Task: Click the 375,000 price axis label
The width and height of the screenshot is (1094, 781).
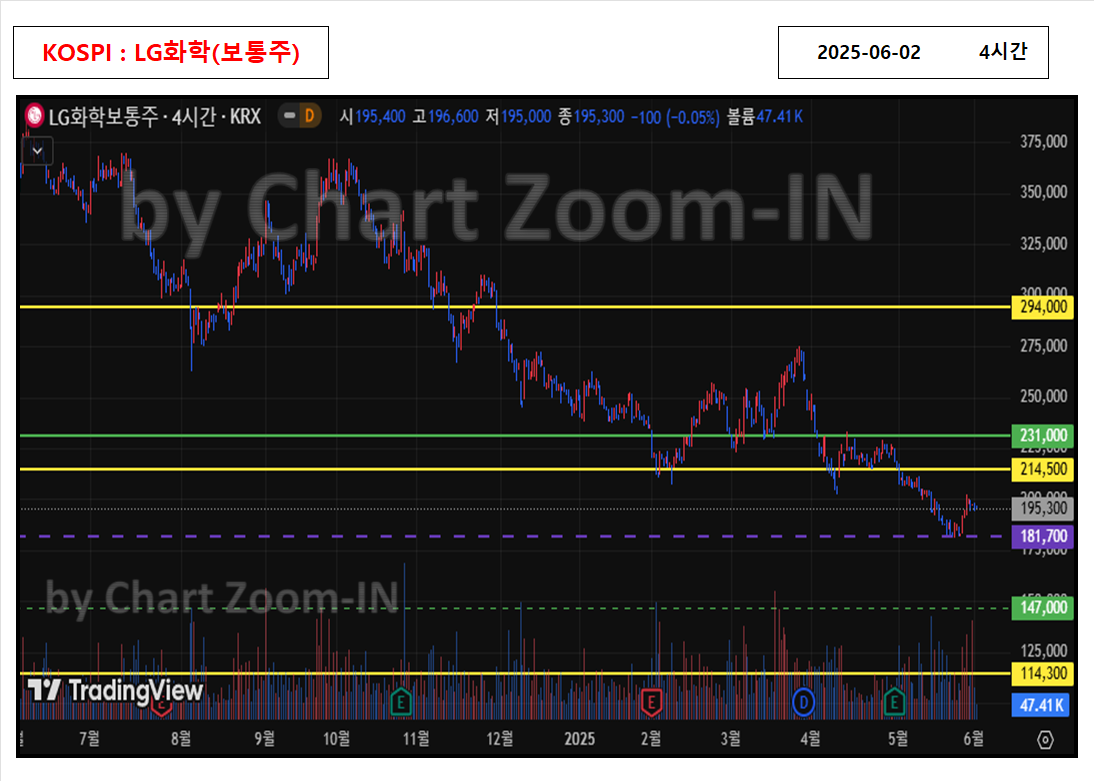Action: coord(1043,142)
